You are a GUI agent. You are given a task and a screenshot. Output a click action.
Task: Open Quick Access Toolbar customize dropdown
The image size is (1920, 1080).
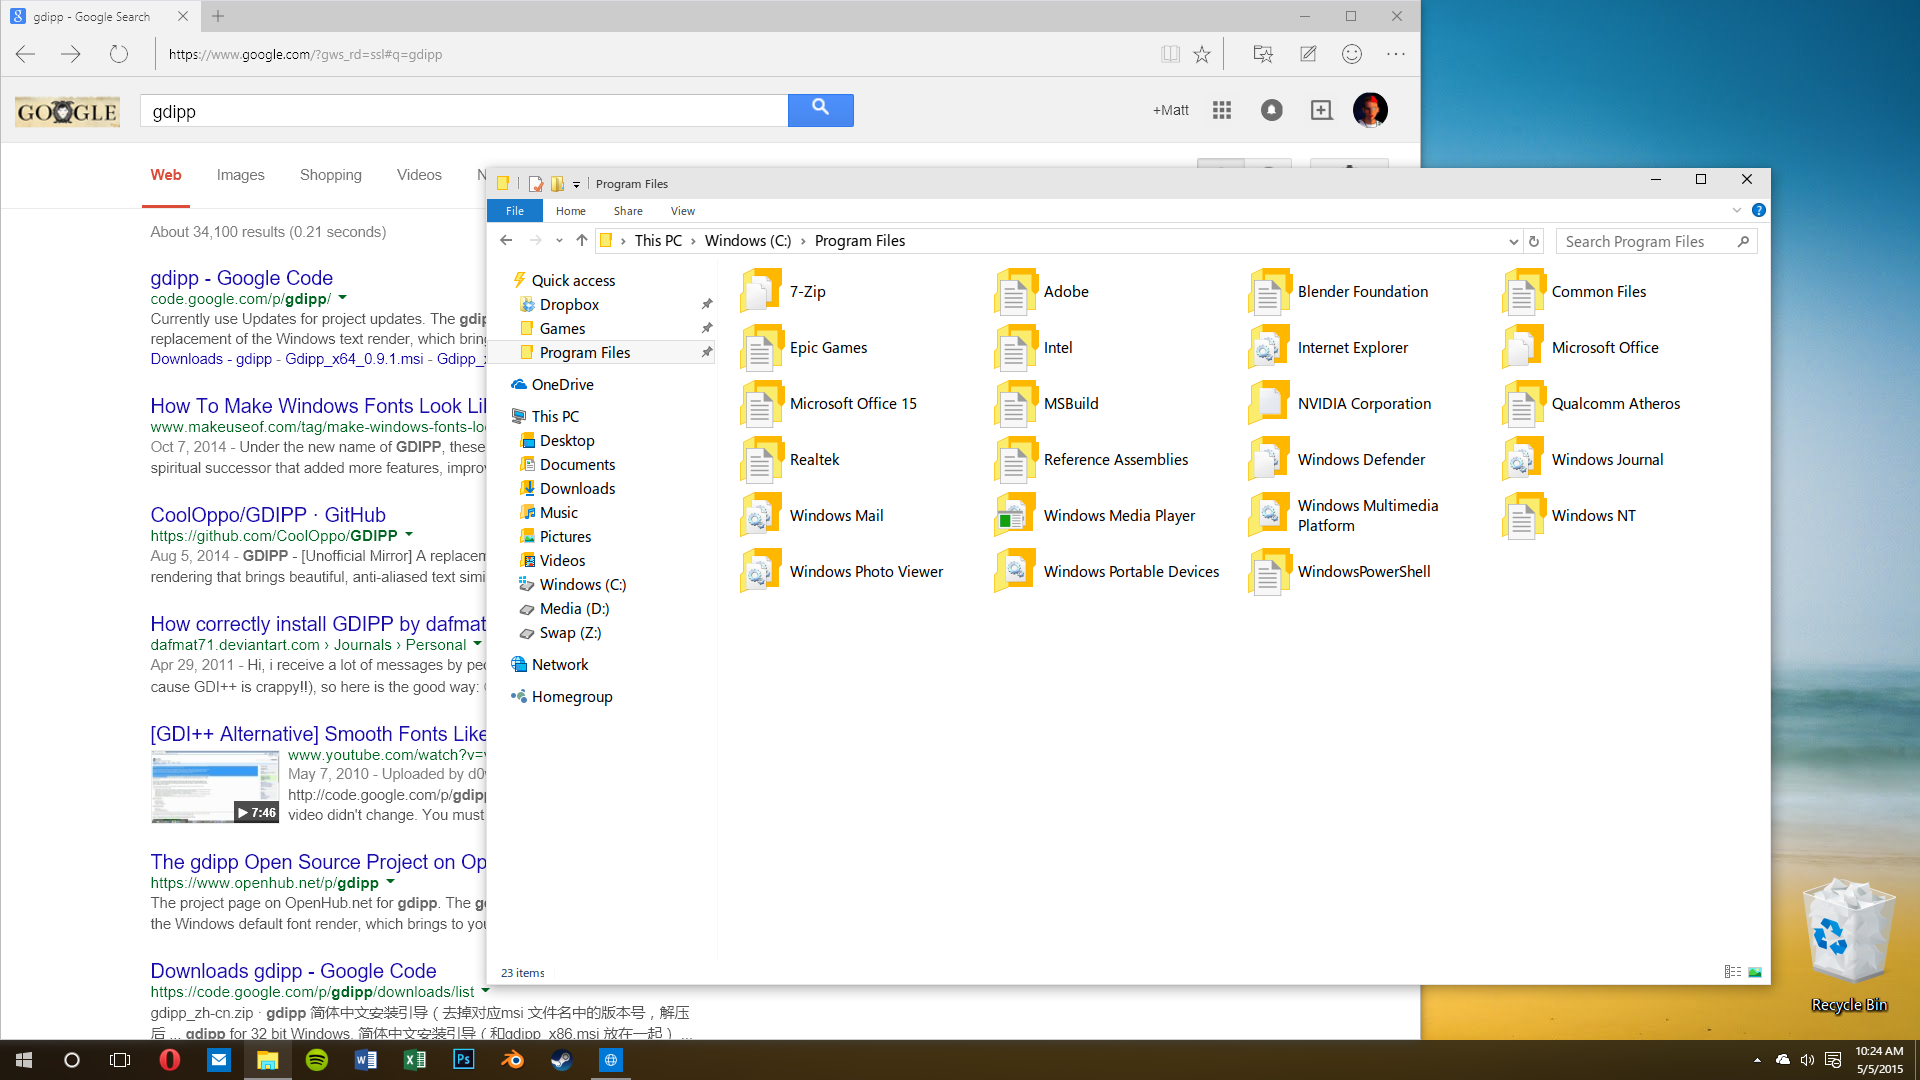pyautogui.click(x=576, y=184)
